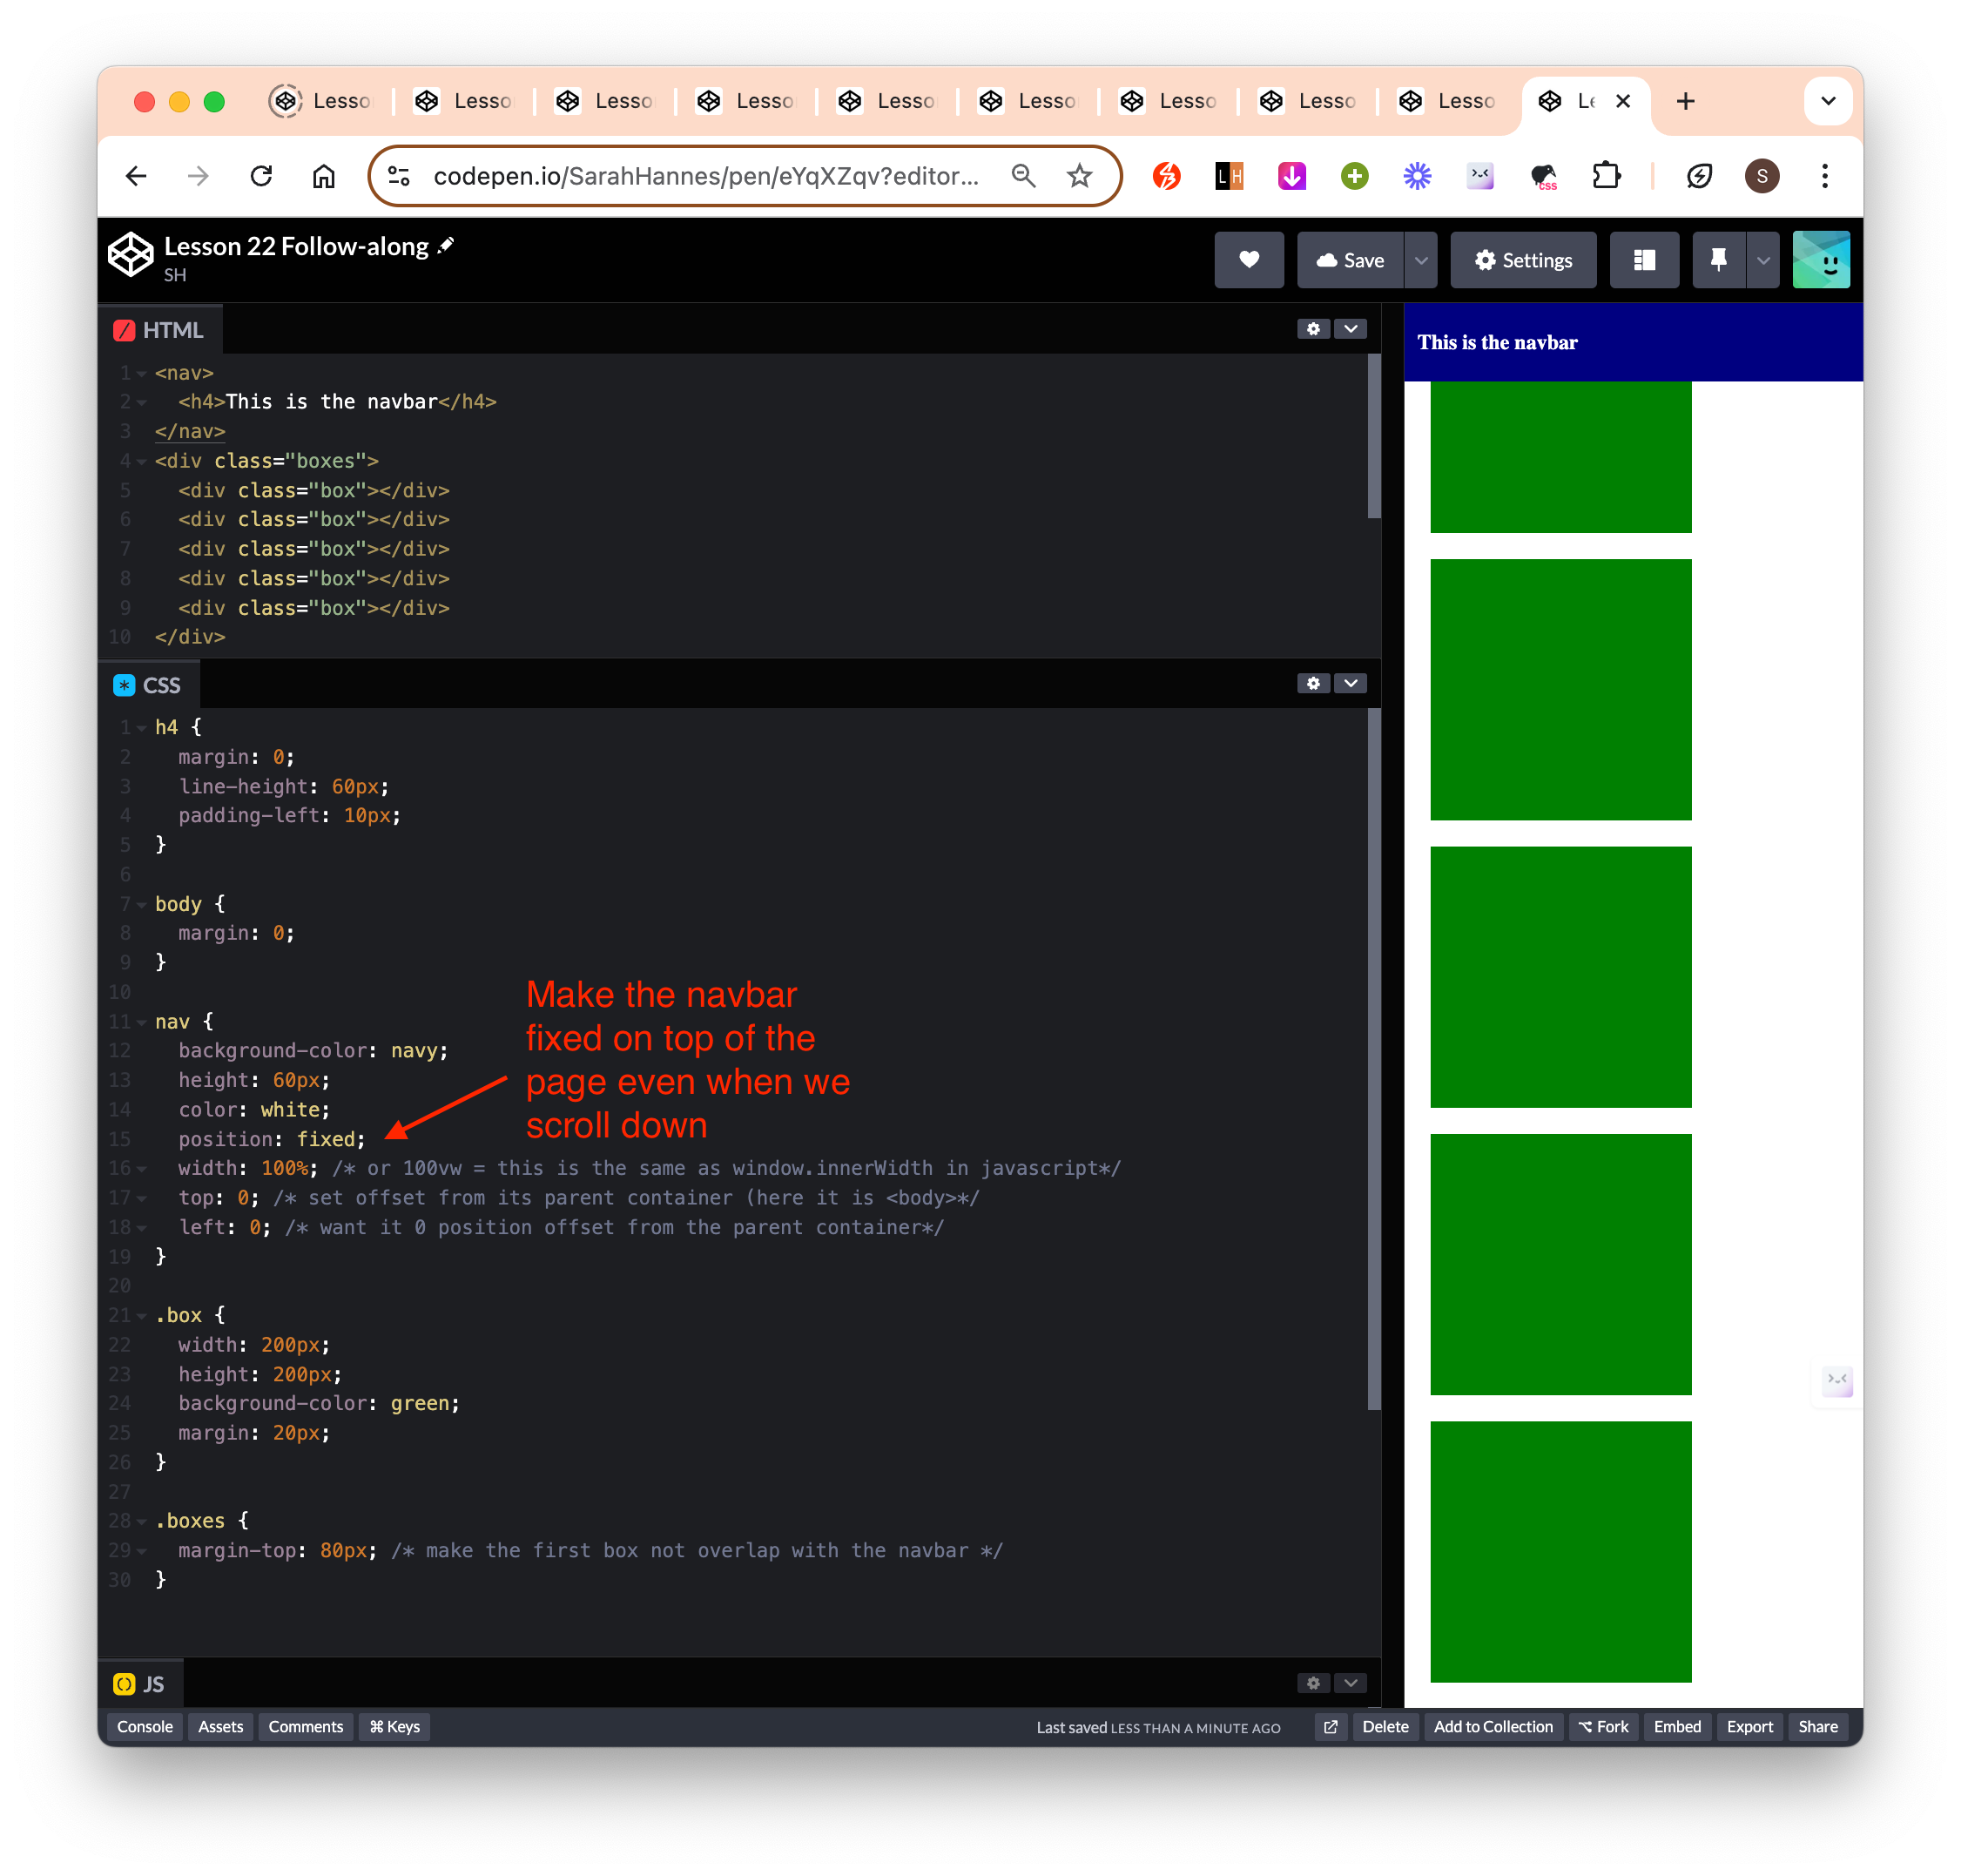Screen dimensions: 1961x1876
Task: Go forward in browser history
Action: point(198,176)
